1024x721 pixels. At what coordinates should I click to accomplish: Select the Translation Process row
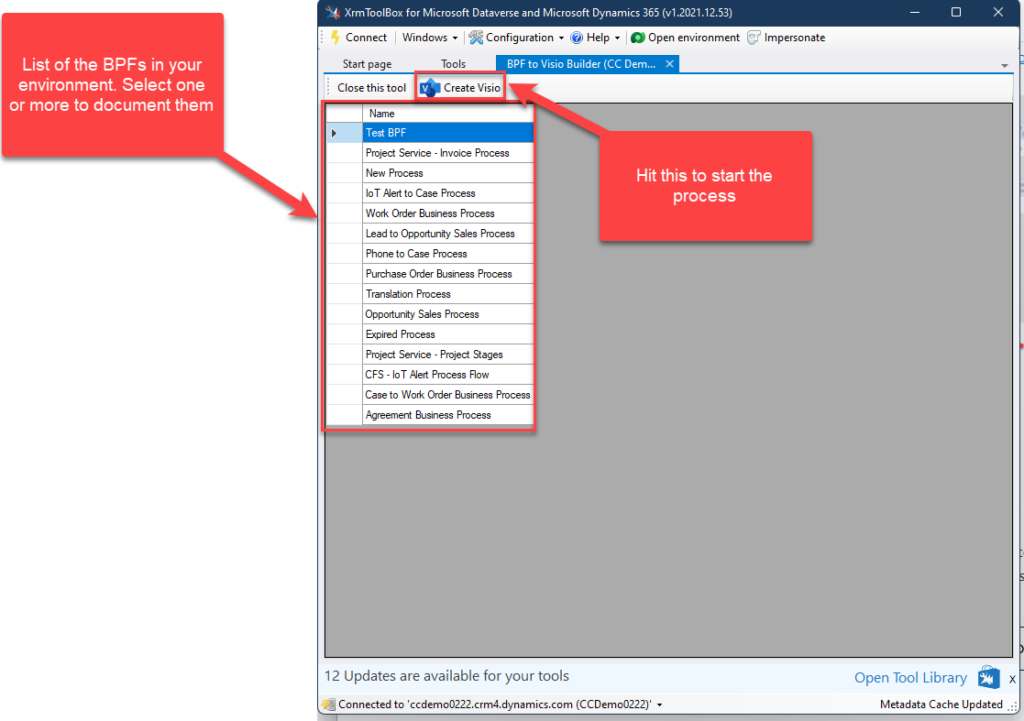click(448, 295)
